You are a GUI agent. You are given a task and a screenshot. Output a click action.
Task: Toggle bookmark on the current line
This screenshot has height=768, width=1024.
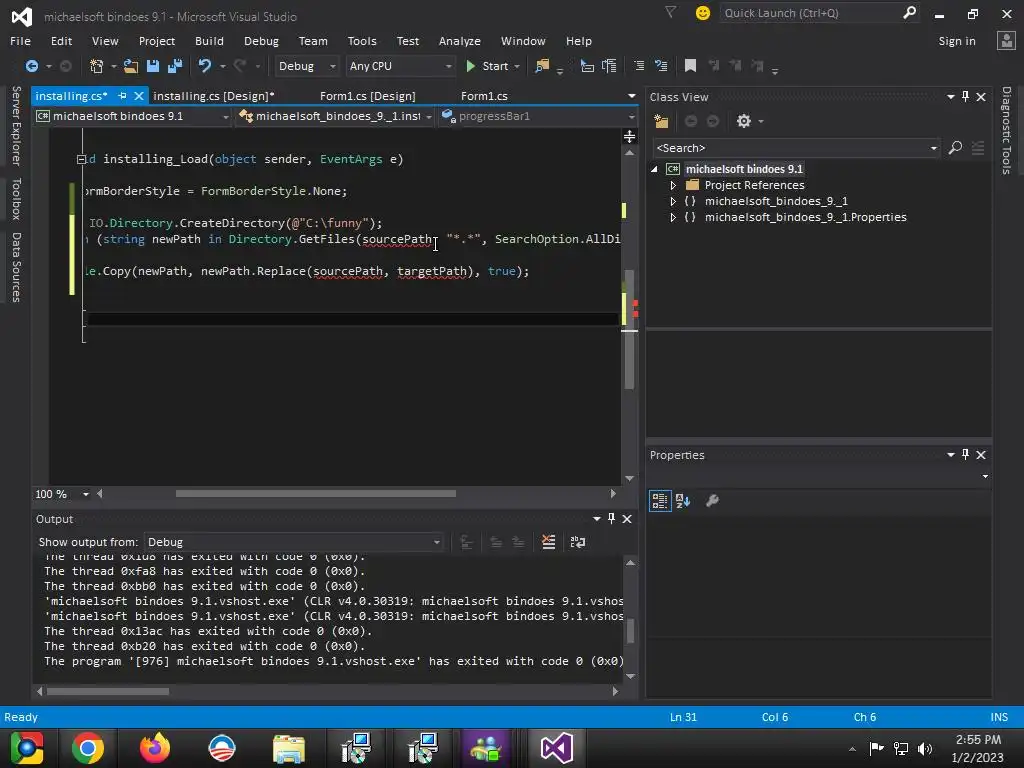690,66
